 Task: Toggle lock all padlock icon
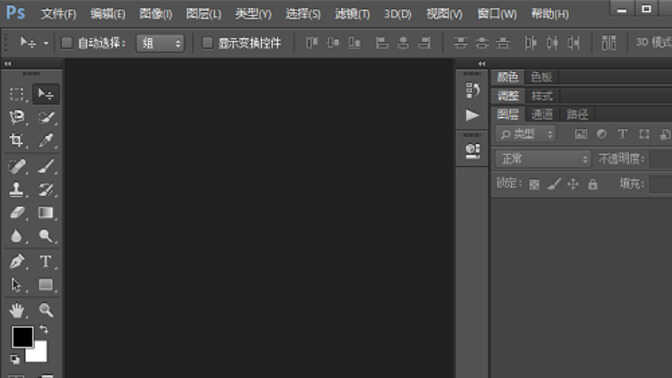[x=593, y=185]
